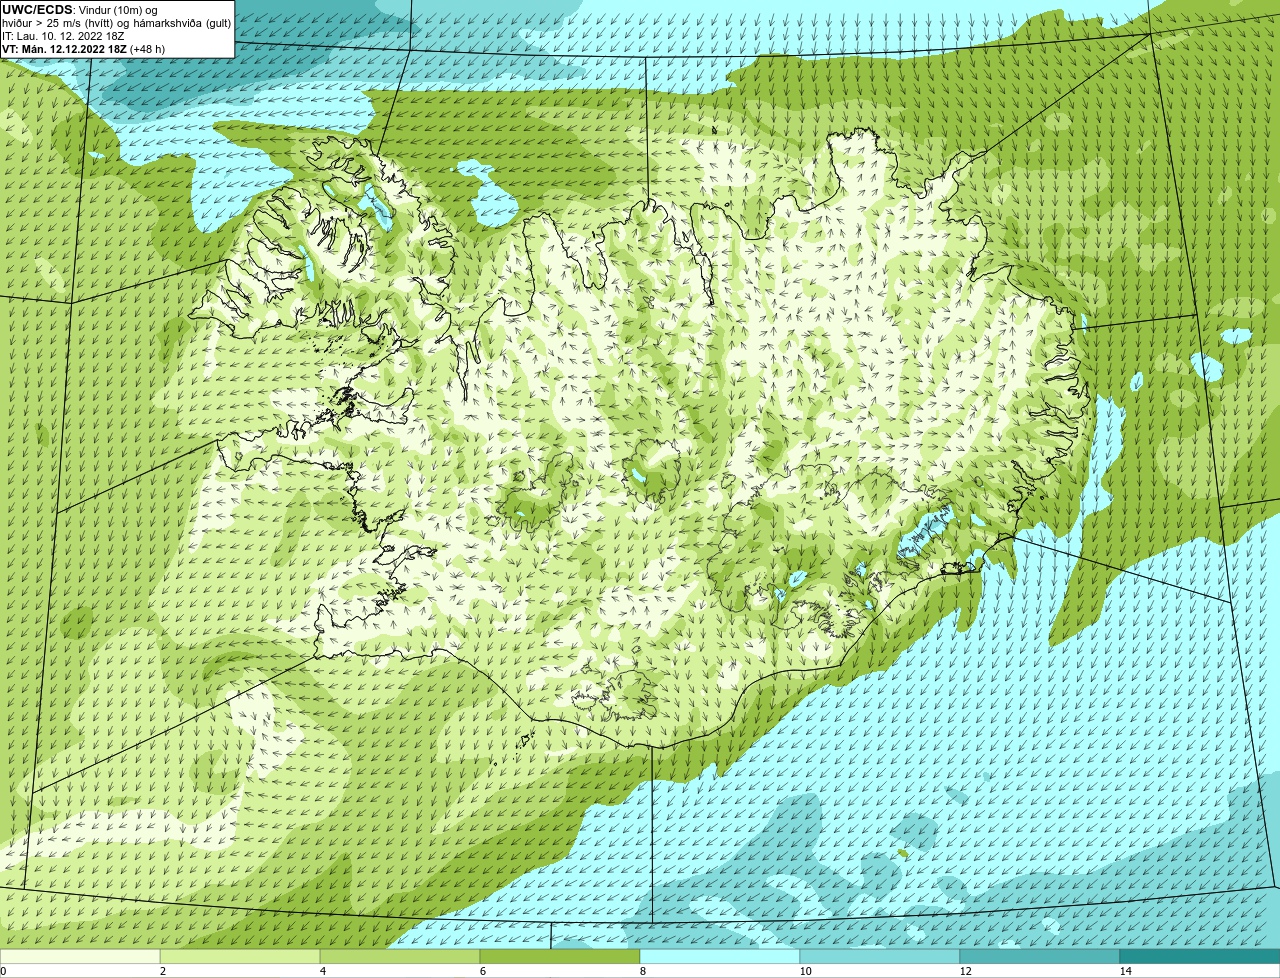Click the 'IT: Lau. 10. 12. 2022 18Z' line

63,35
